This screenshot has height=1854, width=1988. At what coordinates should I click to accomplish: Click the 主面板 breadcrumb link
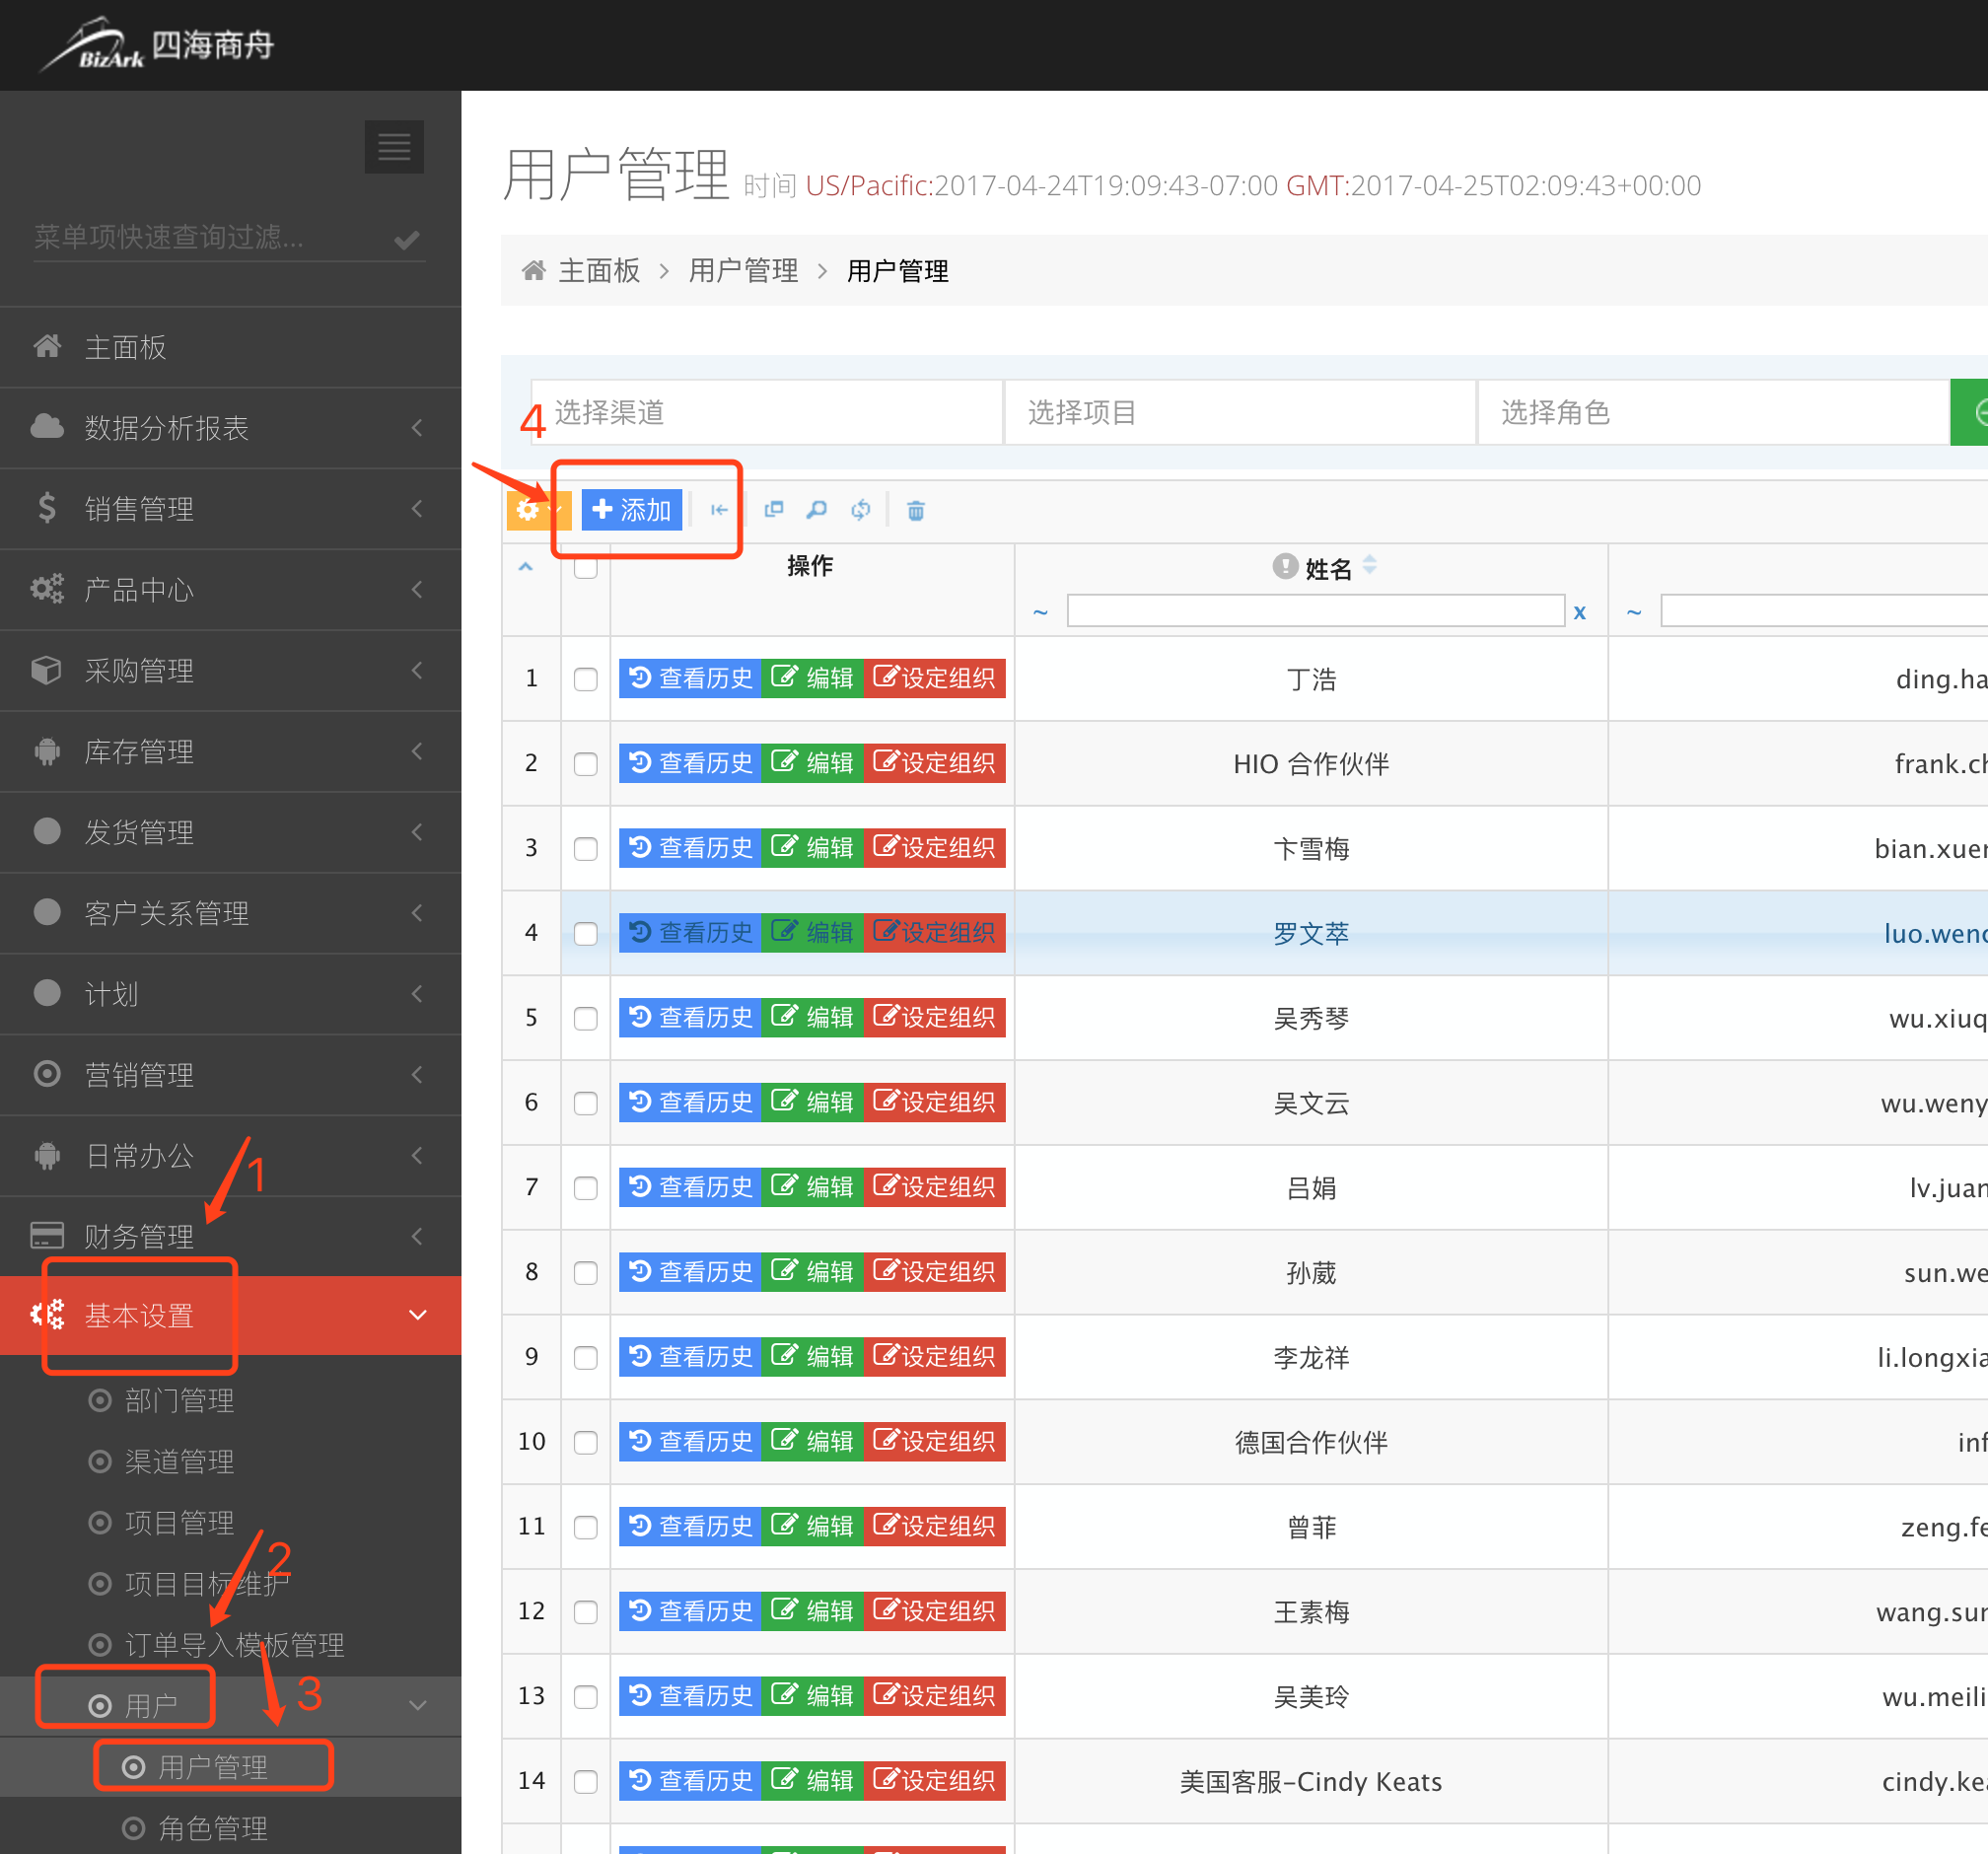[599, 270]
